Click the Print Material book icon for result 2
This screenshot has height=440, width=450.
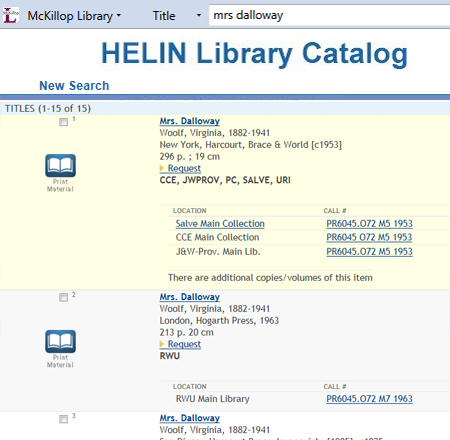pos(60,341)
